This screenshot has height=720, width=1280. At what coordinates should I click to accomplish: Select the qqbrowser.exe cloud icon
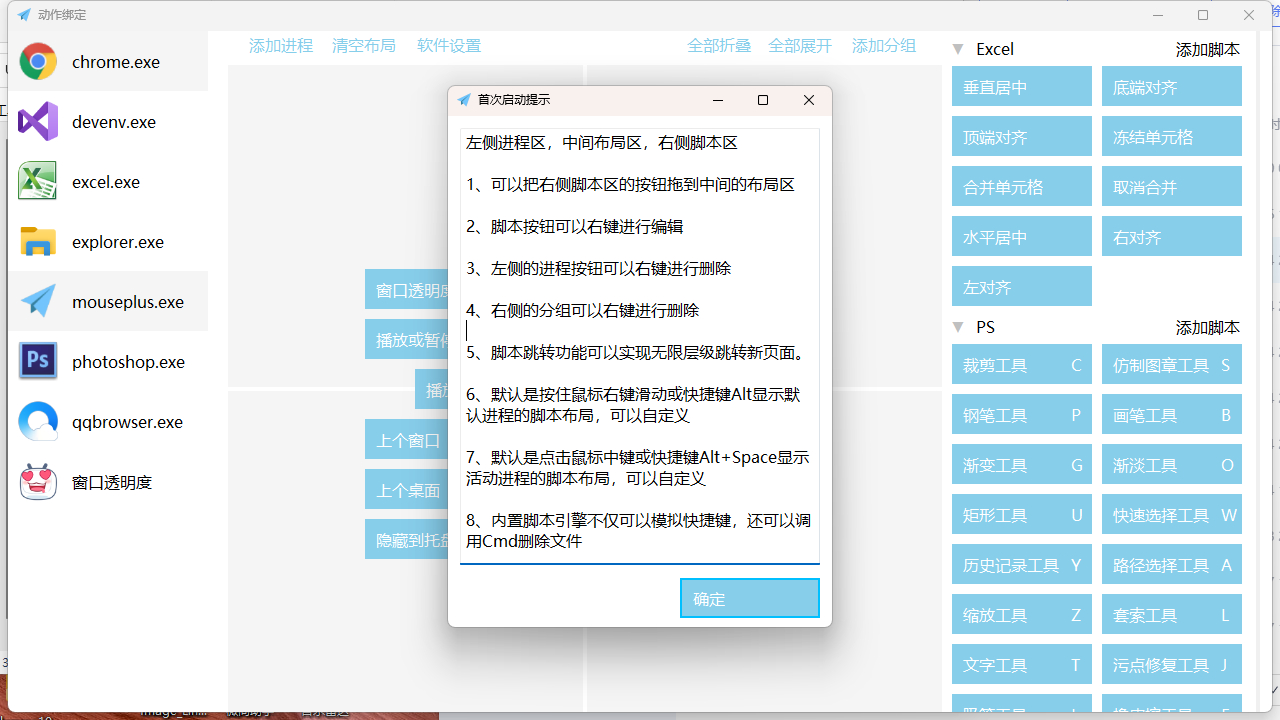tap(38, 422)
